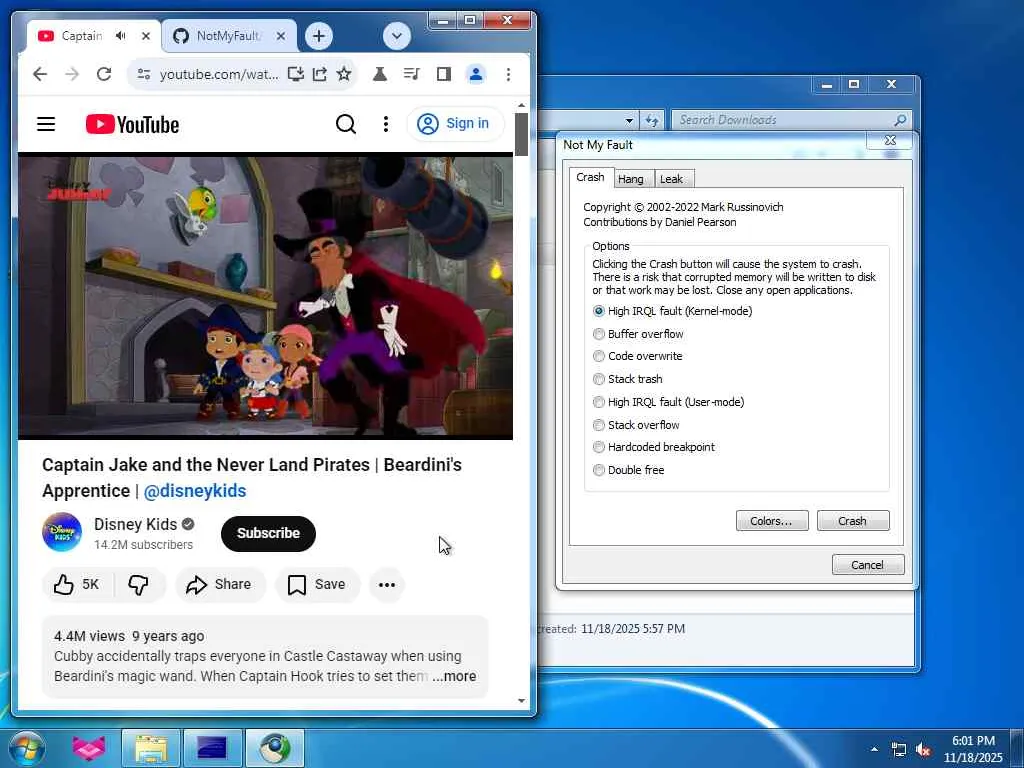Select Hardcoded breakpoint option
Viewport: 1024px width, 768px height.
tap(654, 447)
